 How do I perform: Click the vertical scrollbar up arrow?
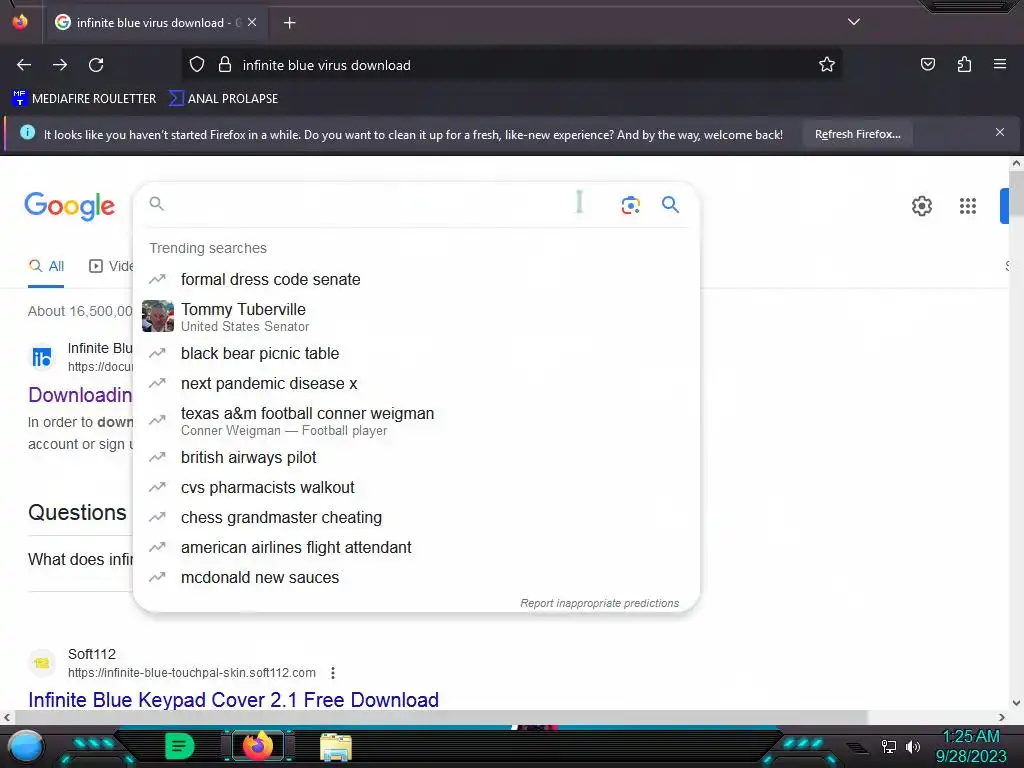(x=1016, y=163)
